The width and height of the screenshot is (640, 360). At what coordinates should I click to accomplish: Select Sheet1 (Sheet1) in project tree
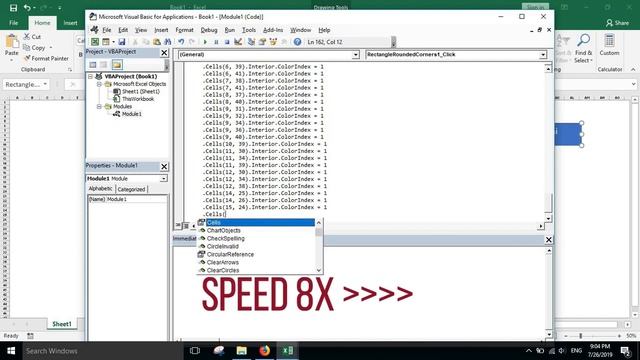point(140,91)
